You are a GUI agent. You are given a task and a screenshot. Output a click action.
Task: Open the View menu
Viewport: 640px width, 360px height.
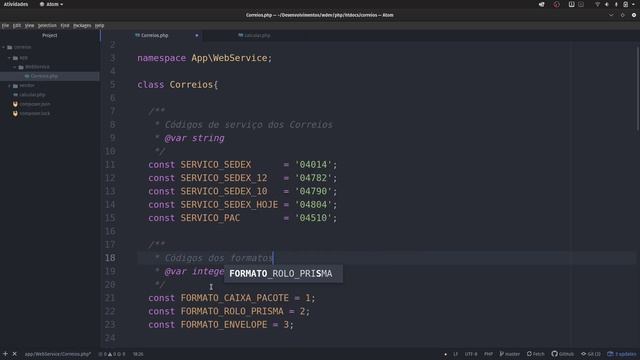coord(29,25)
